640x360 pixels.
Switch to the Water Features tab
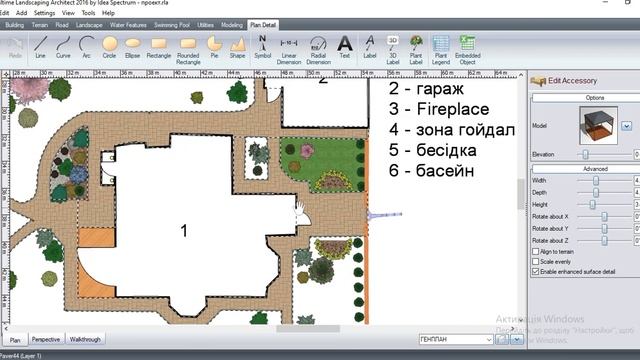coord(128,25)
